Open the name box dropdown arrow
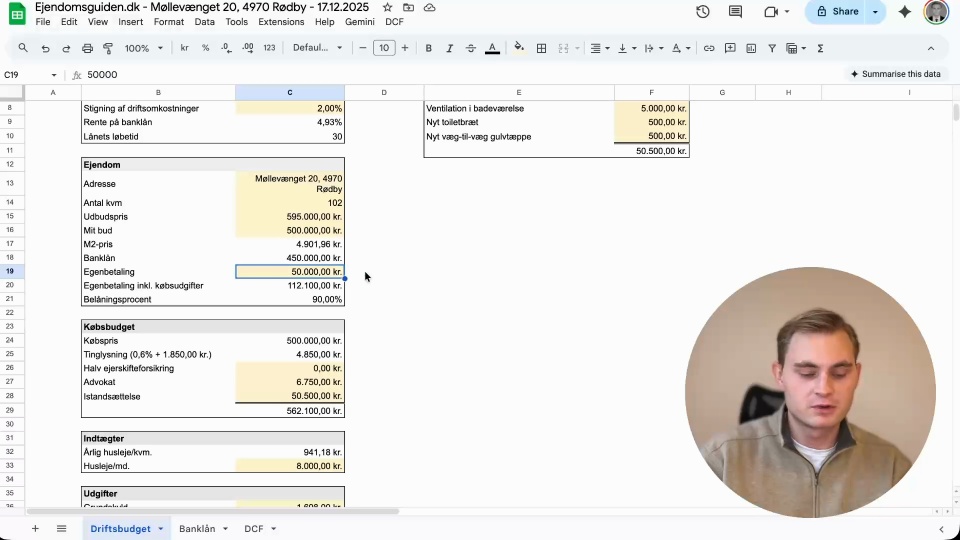This screenshot has height=540, width=960. pyautogui.click(x=54, y=75)
